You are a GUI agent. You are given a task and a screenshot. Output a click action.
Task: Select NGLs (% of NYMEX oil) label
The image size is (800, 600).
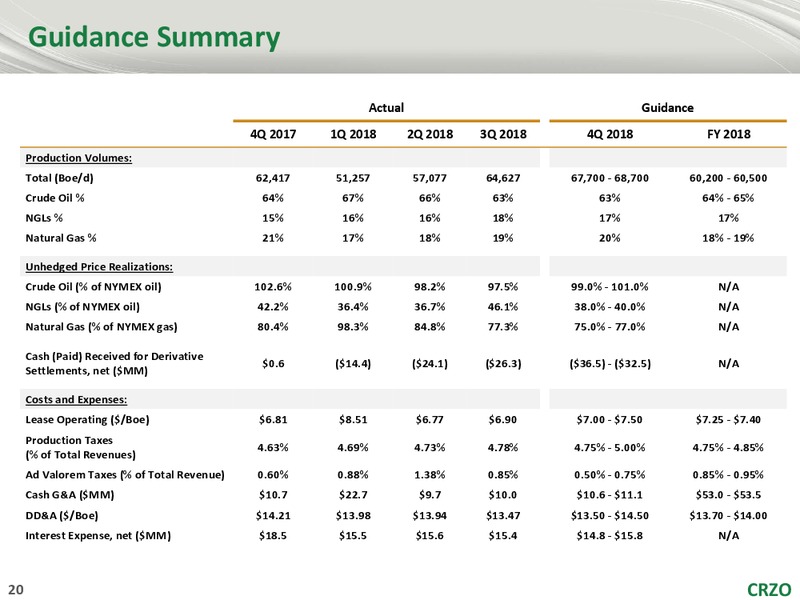(83, 307)
